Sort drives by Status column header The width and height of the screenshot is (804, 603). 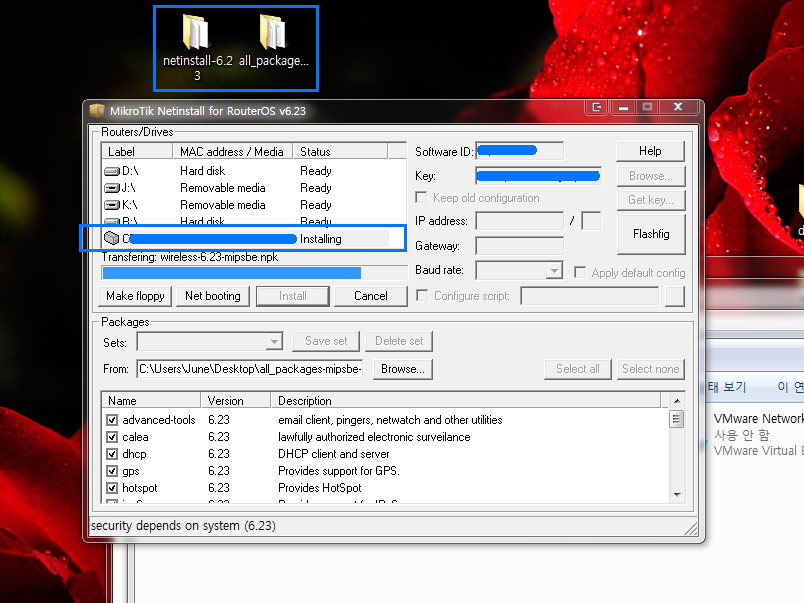click(340, 151)
